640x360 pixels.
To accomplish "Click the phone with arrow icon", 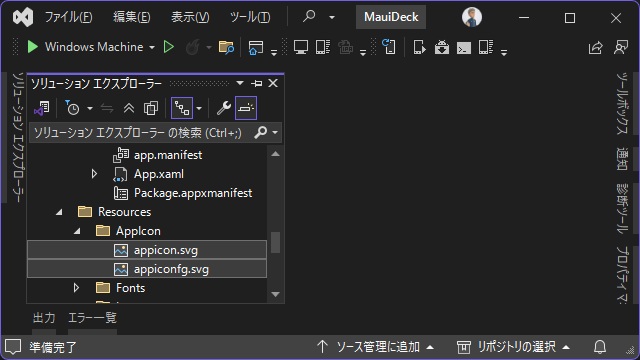I will click(419, 47).
